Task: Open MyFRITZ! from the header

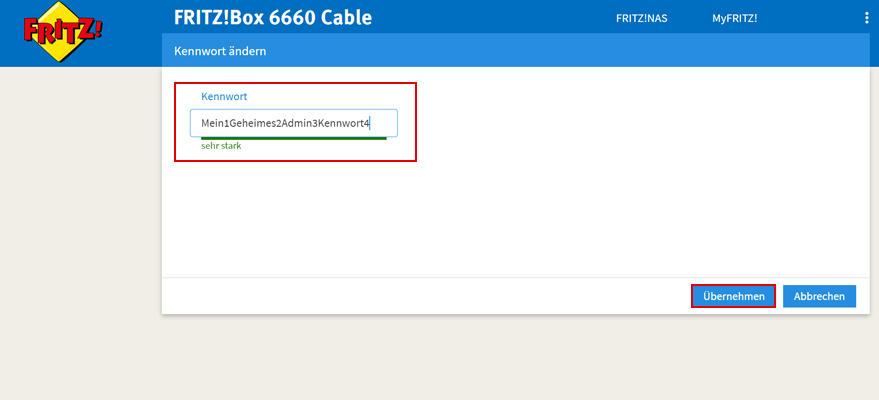Action: [734, 18]
